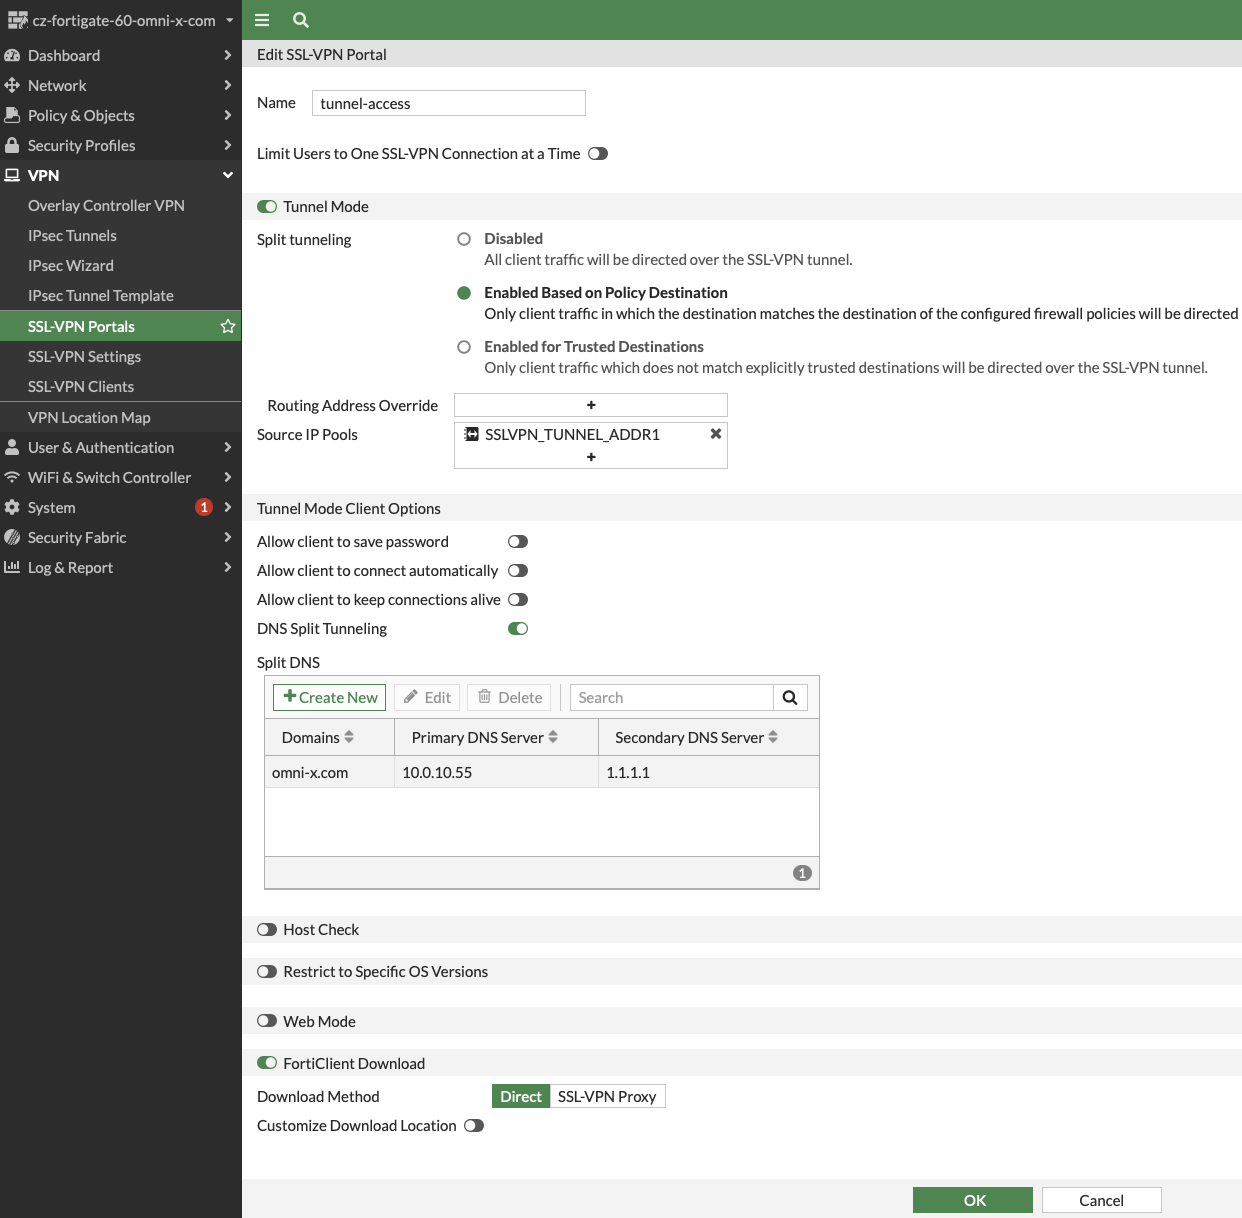Go to IPsec Tunnels menu item

tap(72, 236)
